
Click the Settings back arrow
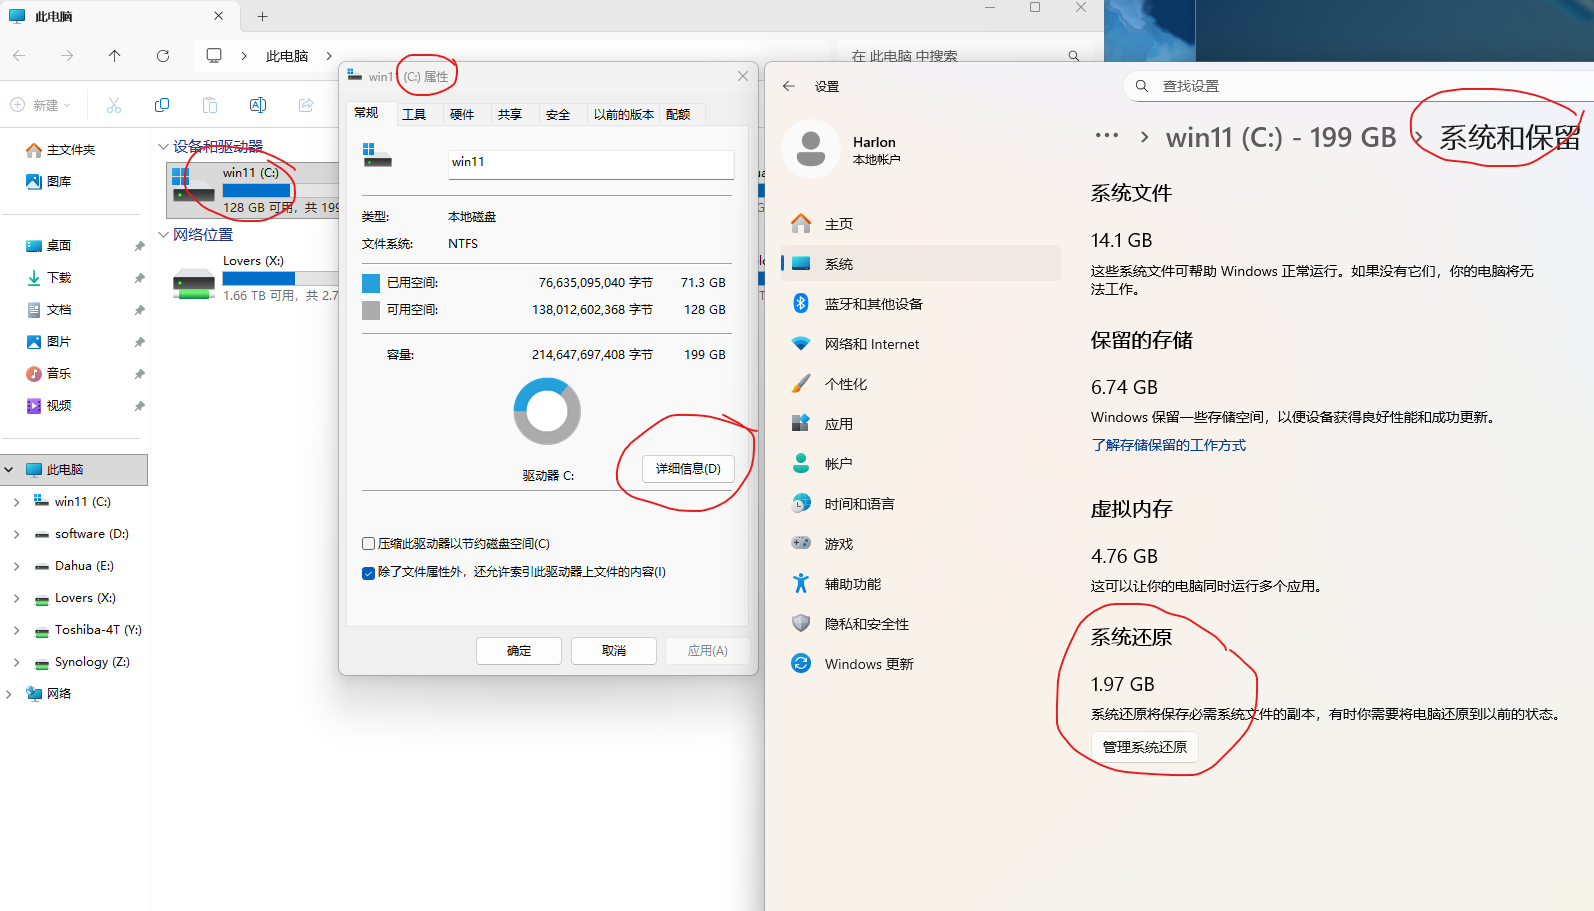click(789, 86)
